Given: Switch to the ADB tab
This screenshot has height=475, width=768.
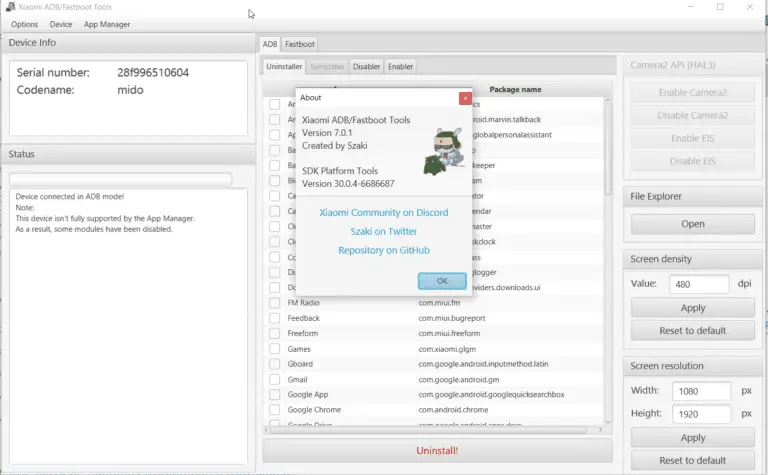Looking at the screenshot, I should (270, 44).
